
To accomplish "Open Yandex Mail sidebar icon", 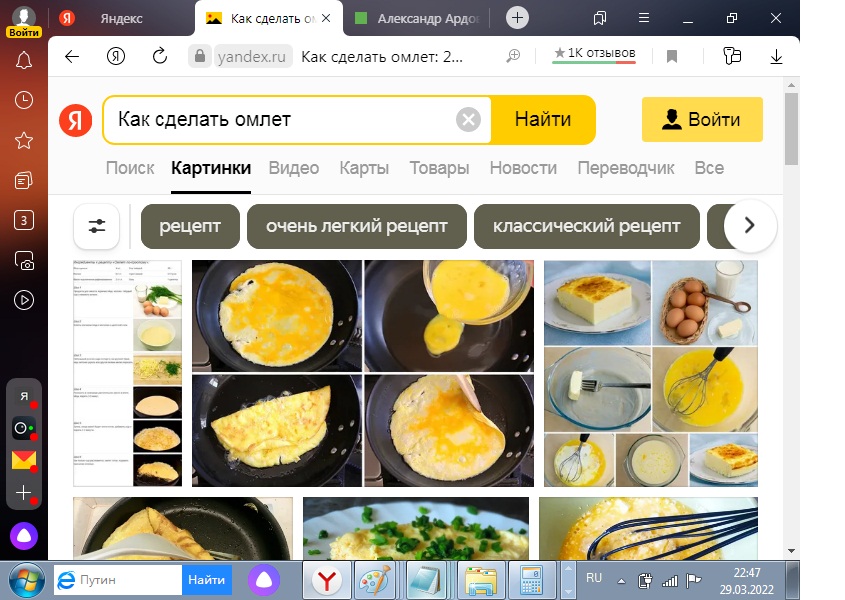I will click(24, 460).
